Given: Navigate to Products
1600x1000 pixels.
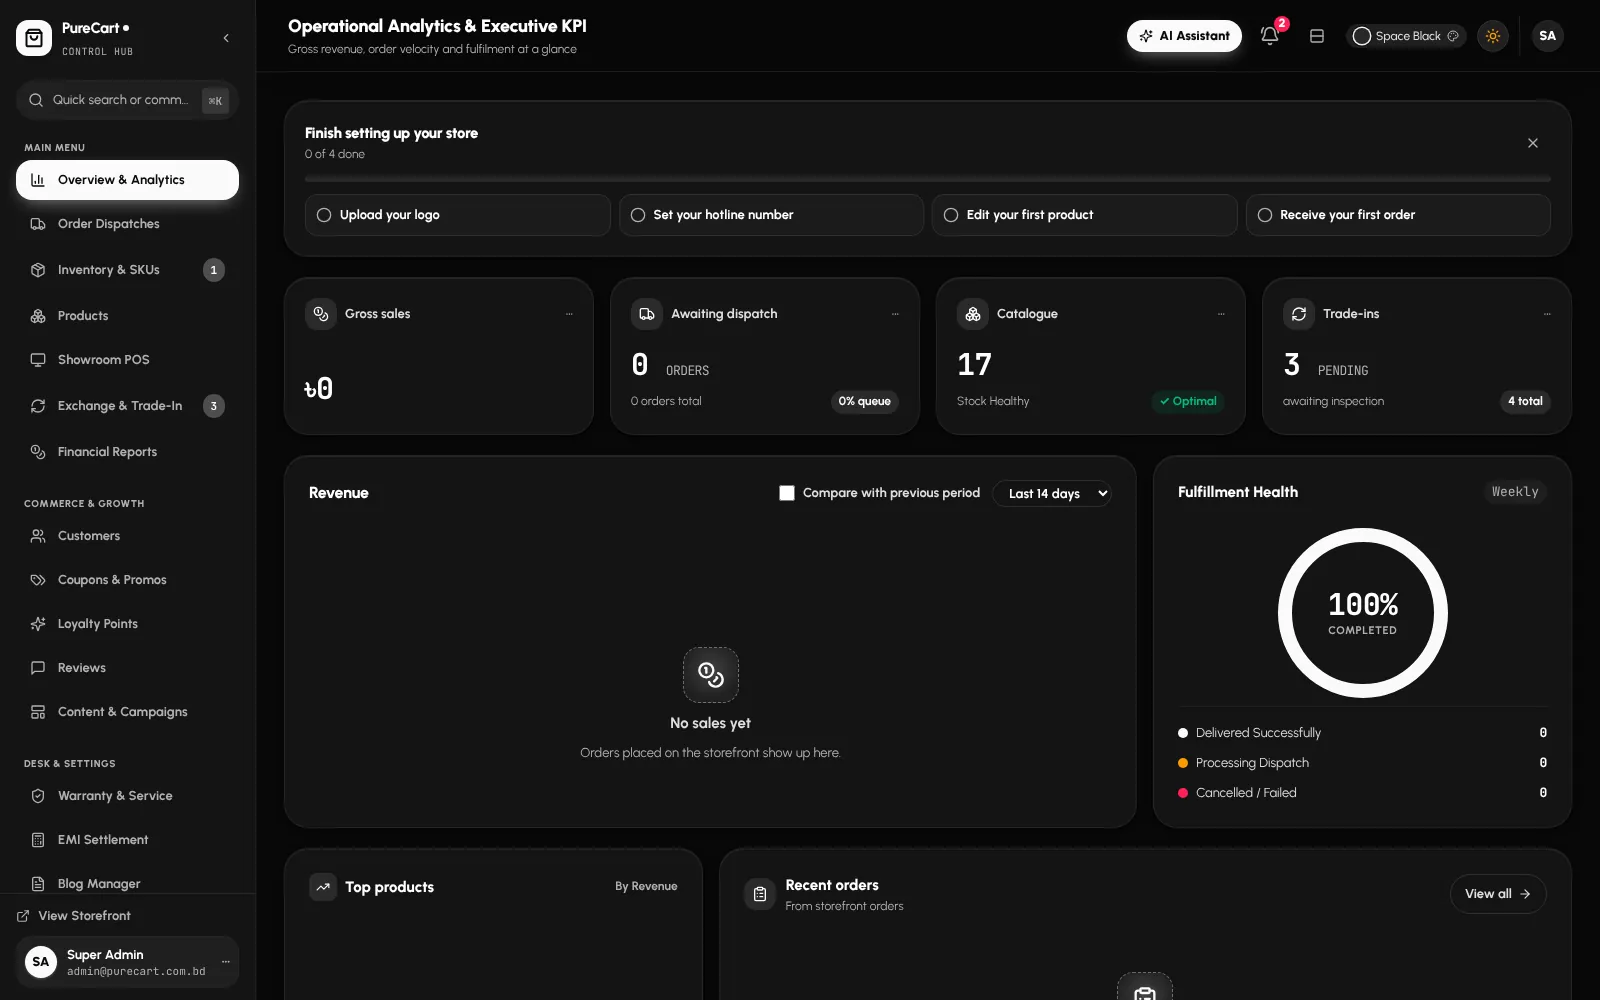Looking at the screenshot, I should (127, 316).
